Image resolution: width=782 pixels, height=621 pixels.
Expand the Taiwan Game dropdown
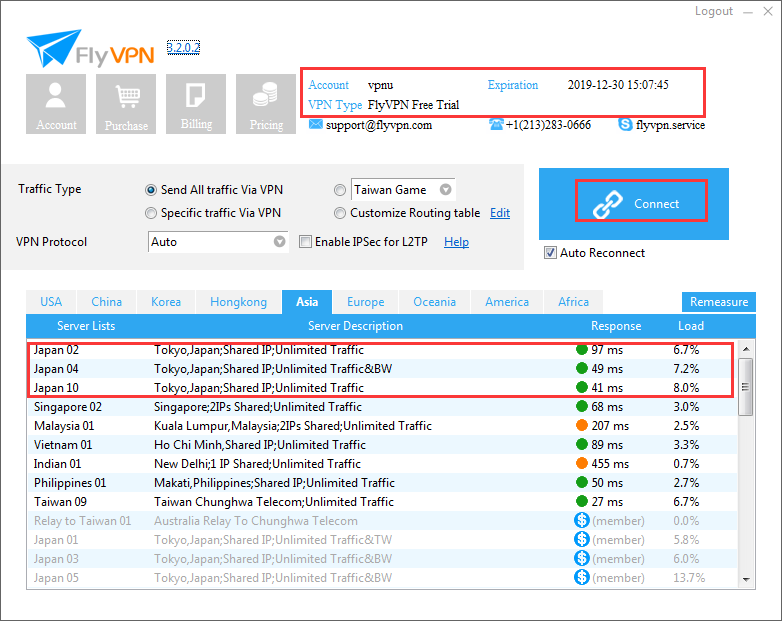click(445, 190)
